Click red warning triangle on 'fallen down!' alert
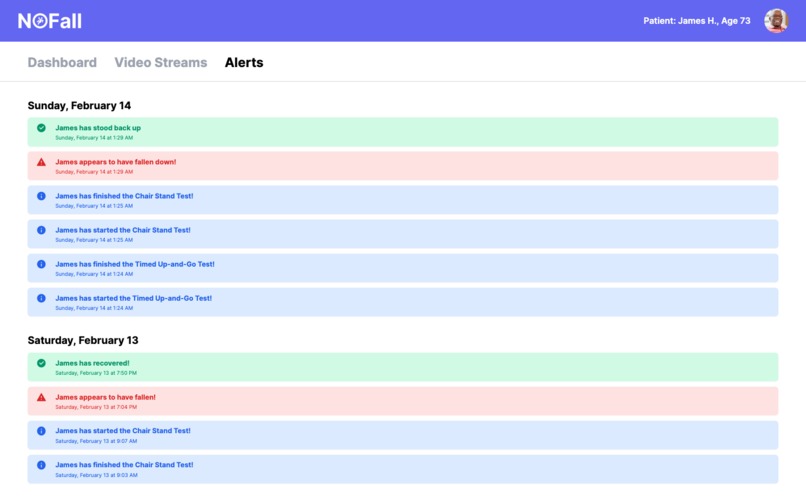The height and width of the screenshot is (497, 806). point(41,162)
